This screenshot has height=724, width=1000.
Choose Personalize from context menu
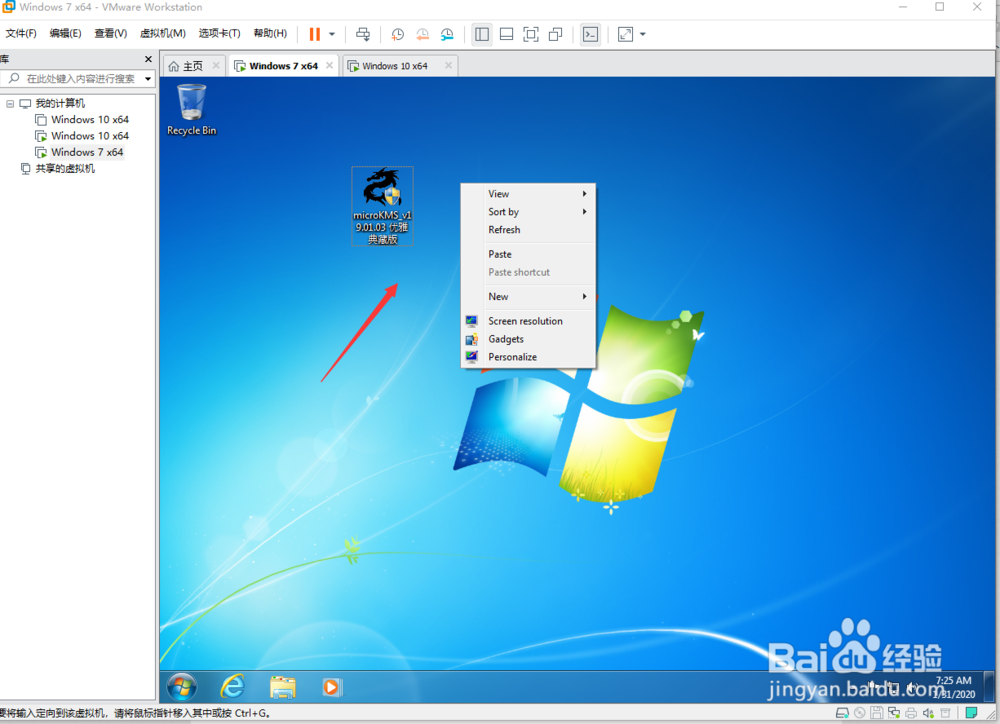[528, 357]
